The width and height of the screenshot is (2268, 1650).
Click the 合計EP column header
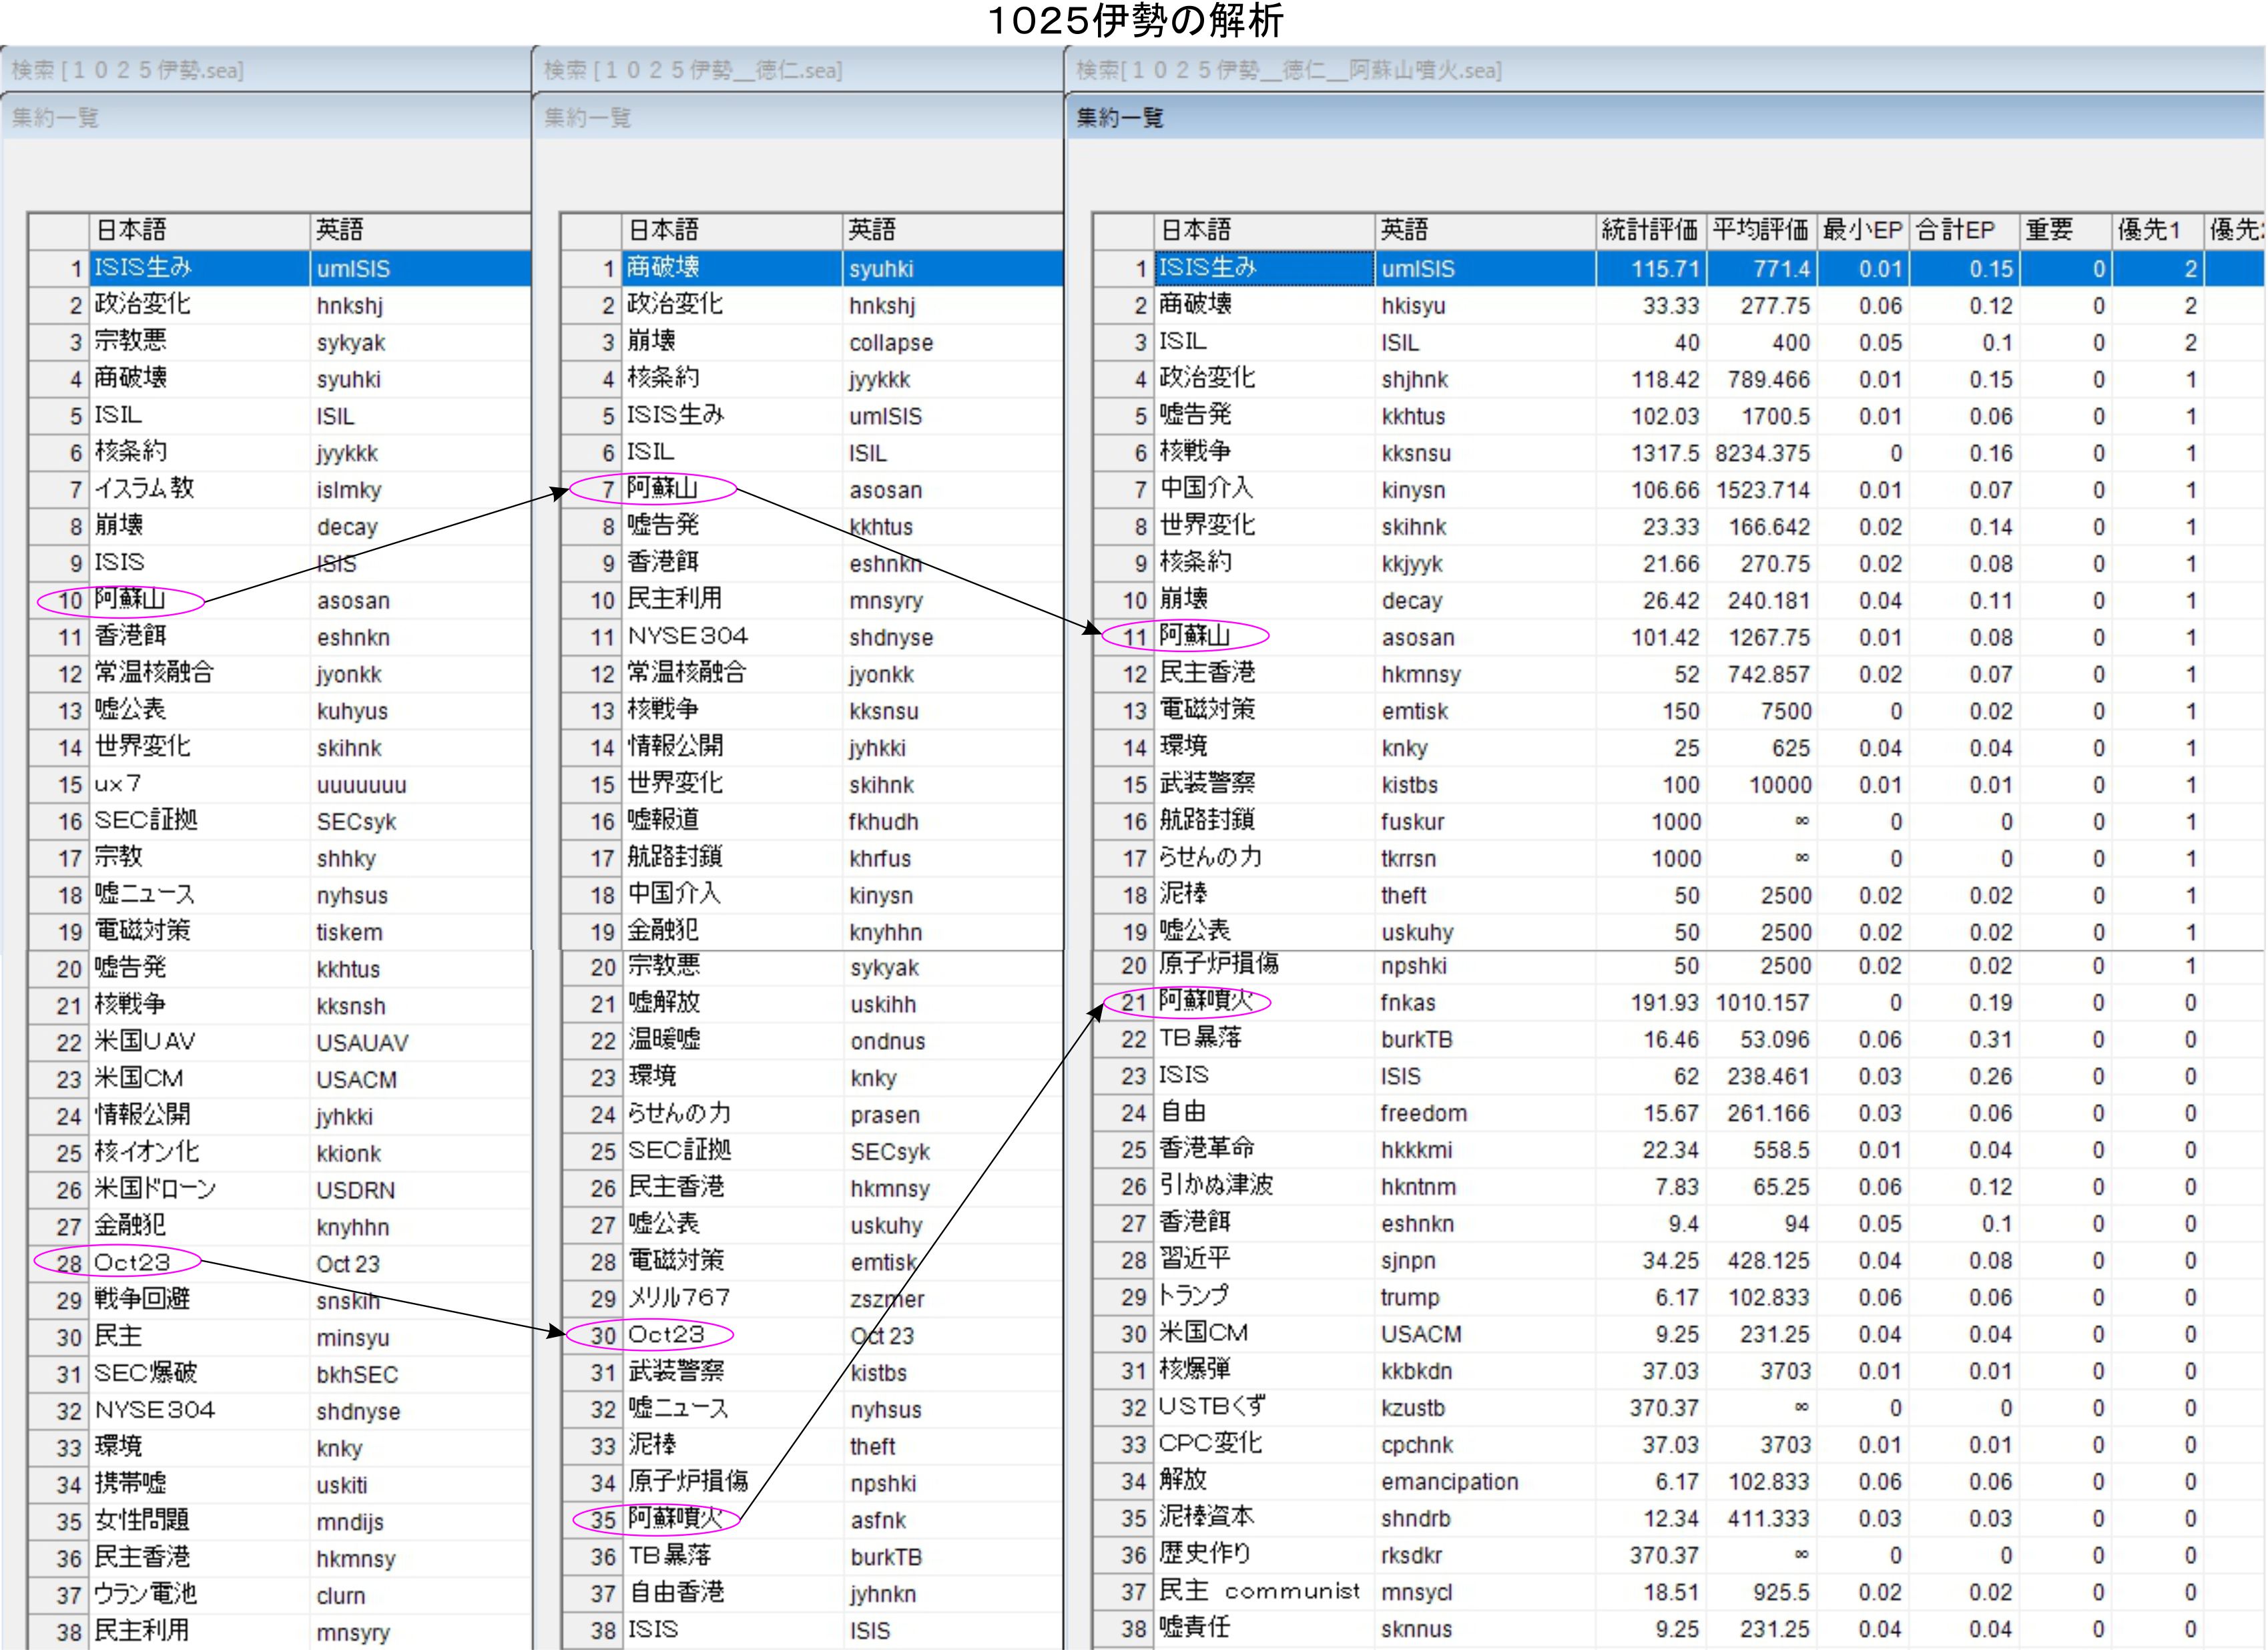click(x=1955, y=230)
